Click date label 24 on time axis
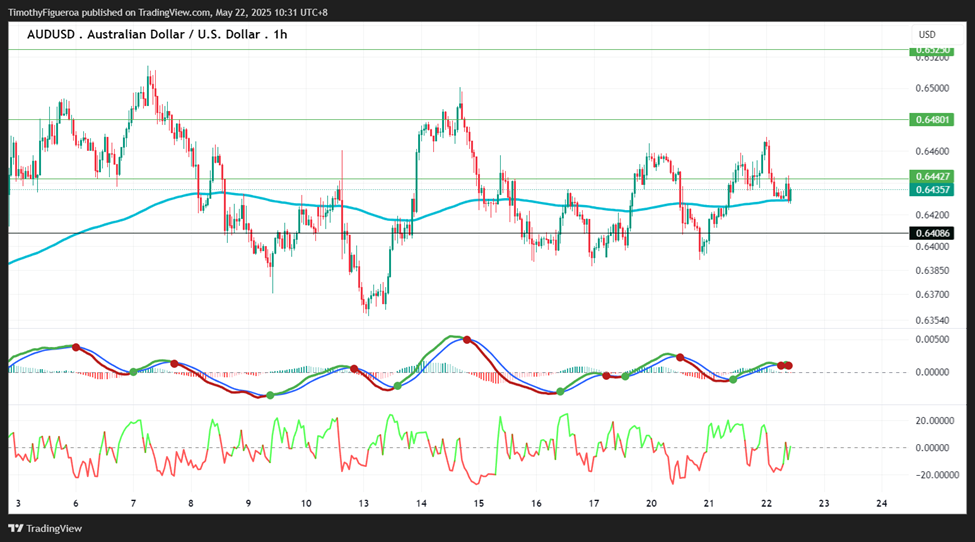The image size is (975, 542). [882, 503]
